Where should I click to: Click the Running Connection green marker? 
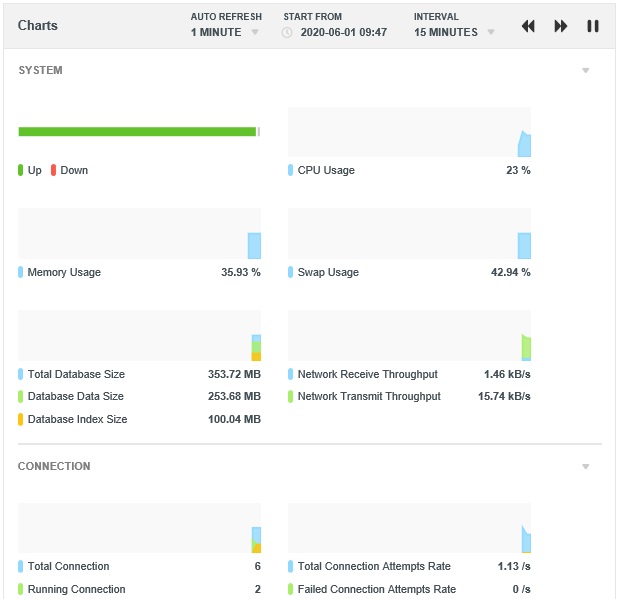coord(20,589)
